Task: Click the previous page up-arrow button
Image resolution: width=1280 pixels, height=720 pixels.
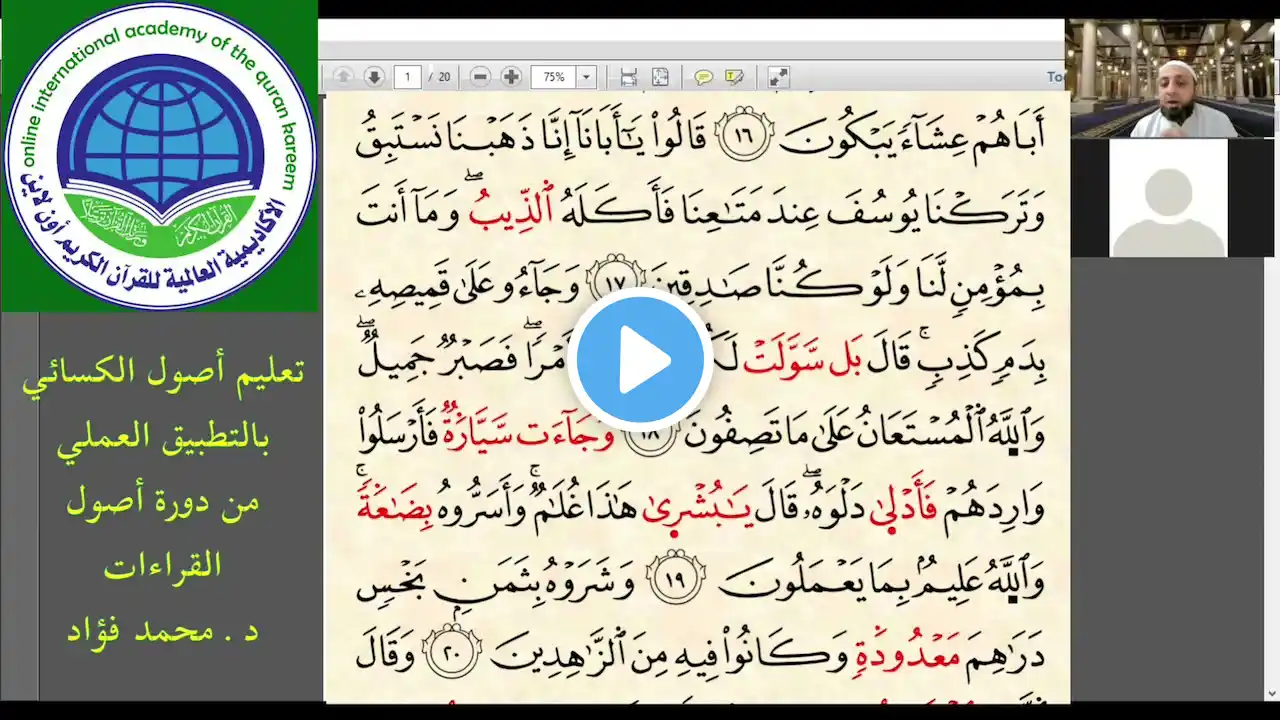Action: pos(343,77)
